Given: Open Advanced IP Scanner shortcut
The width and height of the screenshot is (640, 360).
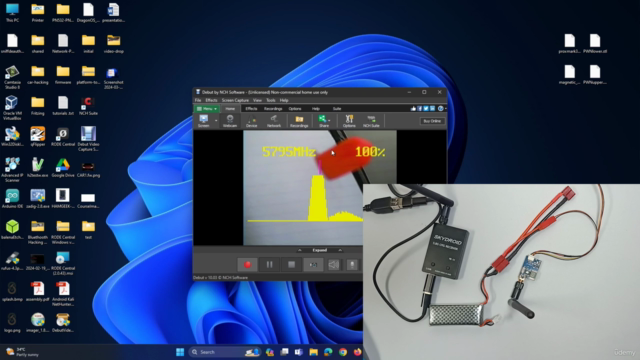Looking at the screenshot, I should 12,170.
